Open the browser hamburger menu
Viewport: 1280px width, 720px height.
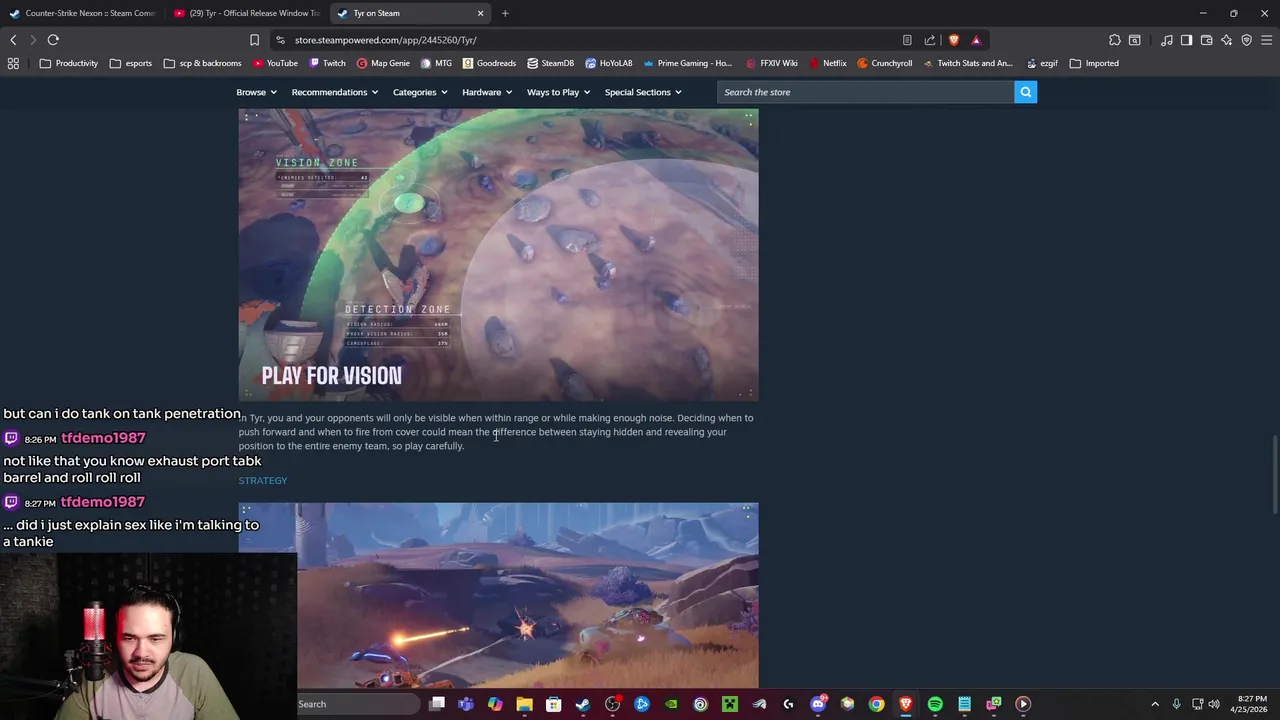coord(1267,40)
